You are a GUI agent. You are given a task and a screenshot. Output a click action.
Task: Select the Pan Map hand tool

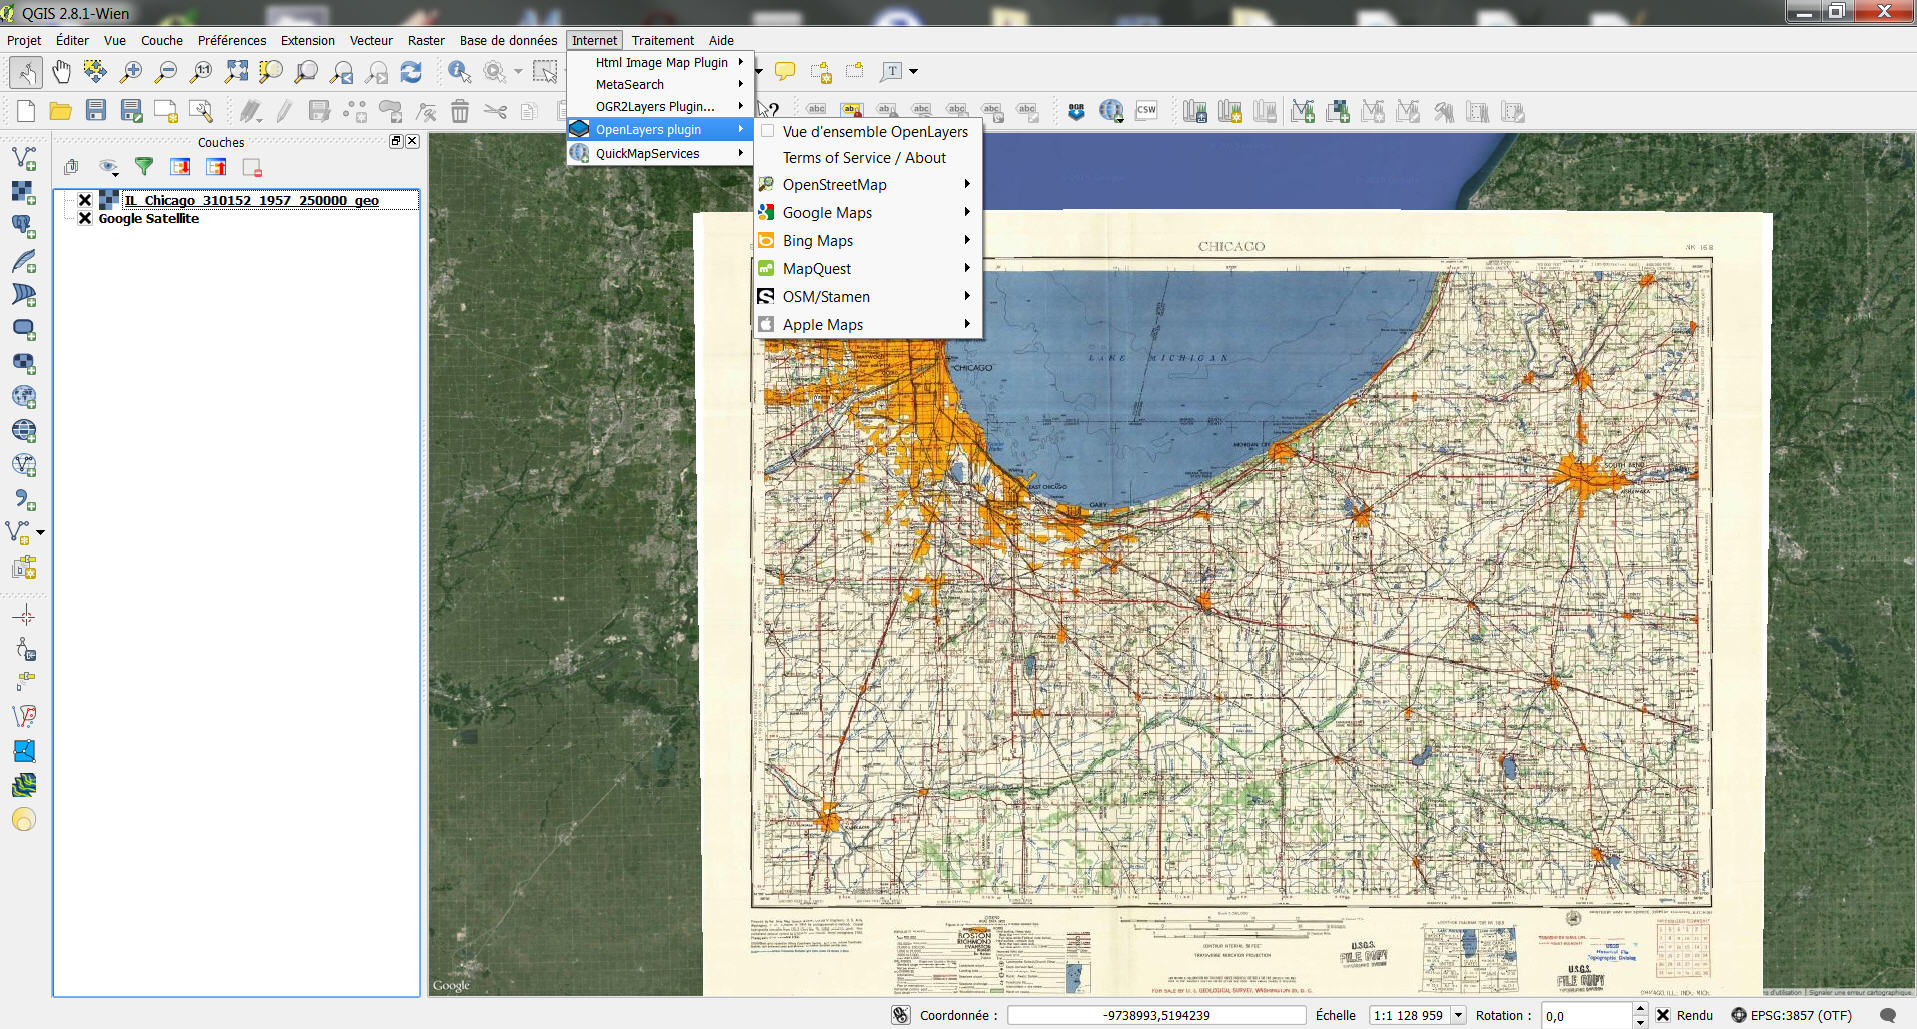pyautogui.click(x=62, y=71)
